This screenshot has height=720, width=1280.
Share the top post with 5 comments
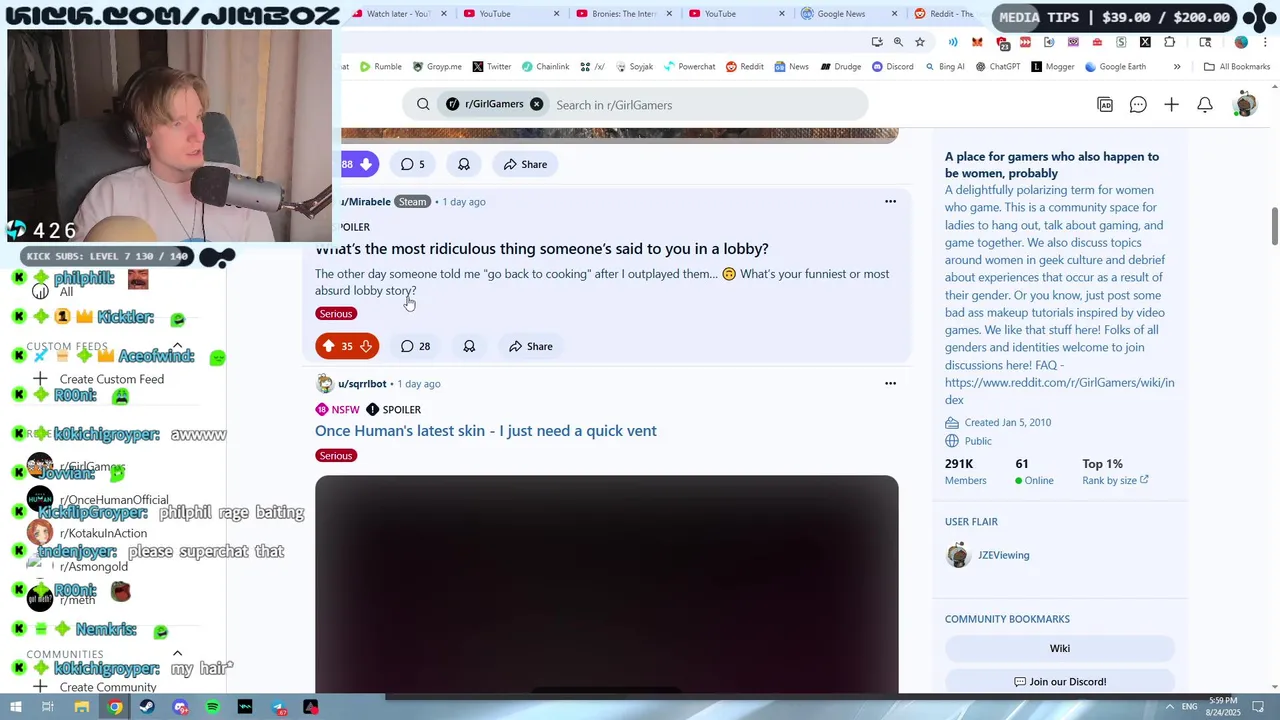coord(525,164)
